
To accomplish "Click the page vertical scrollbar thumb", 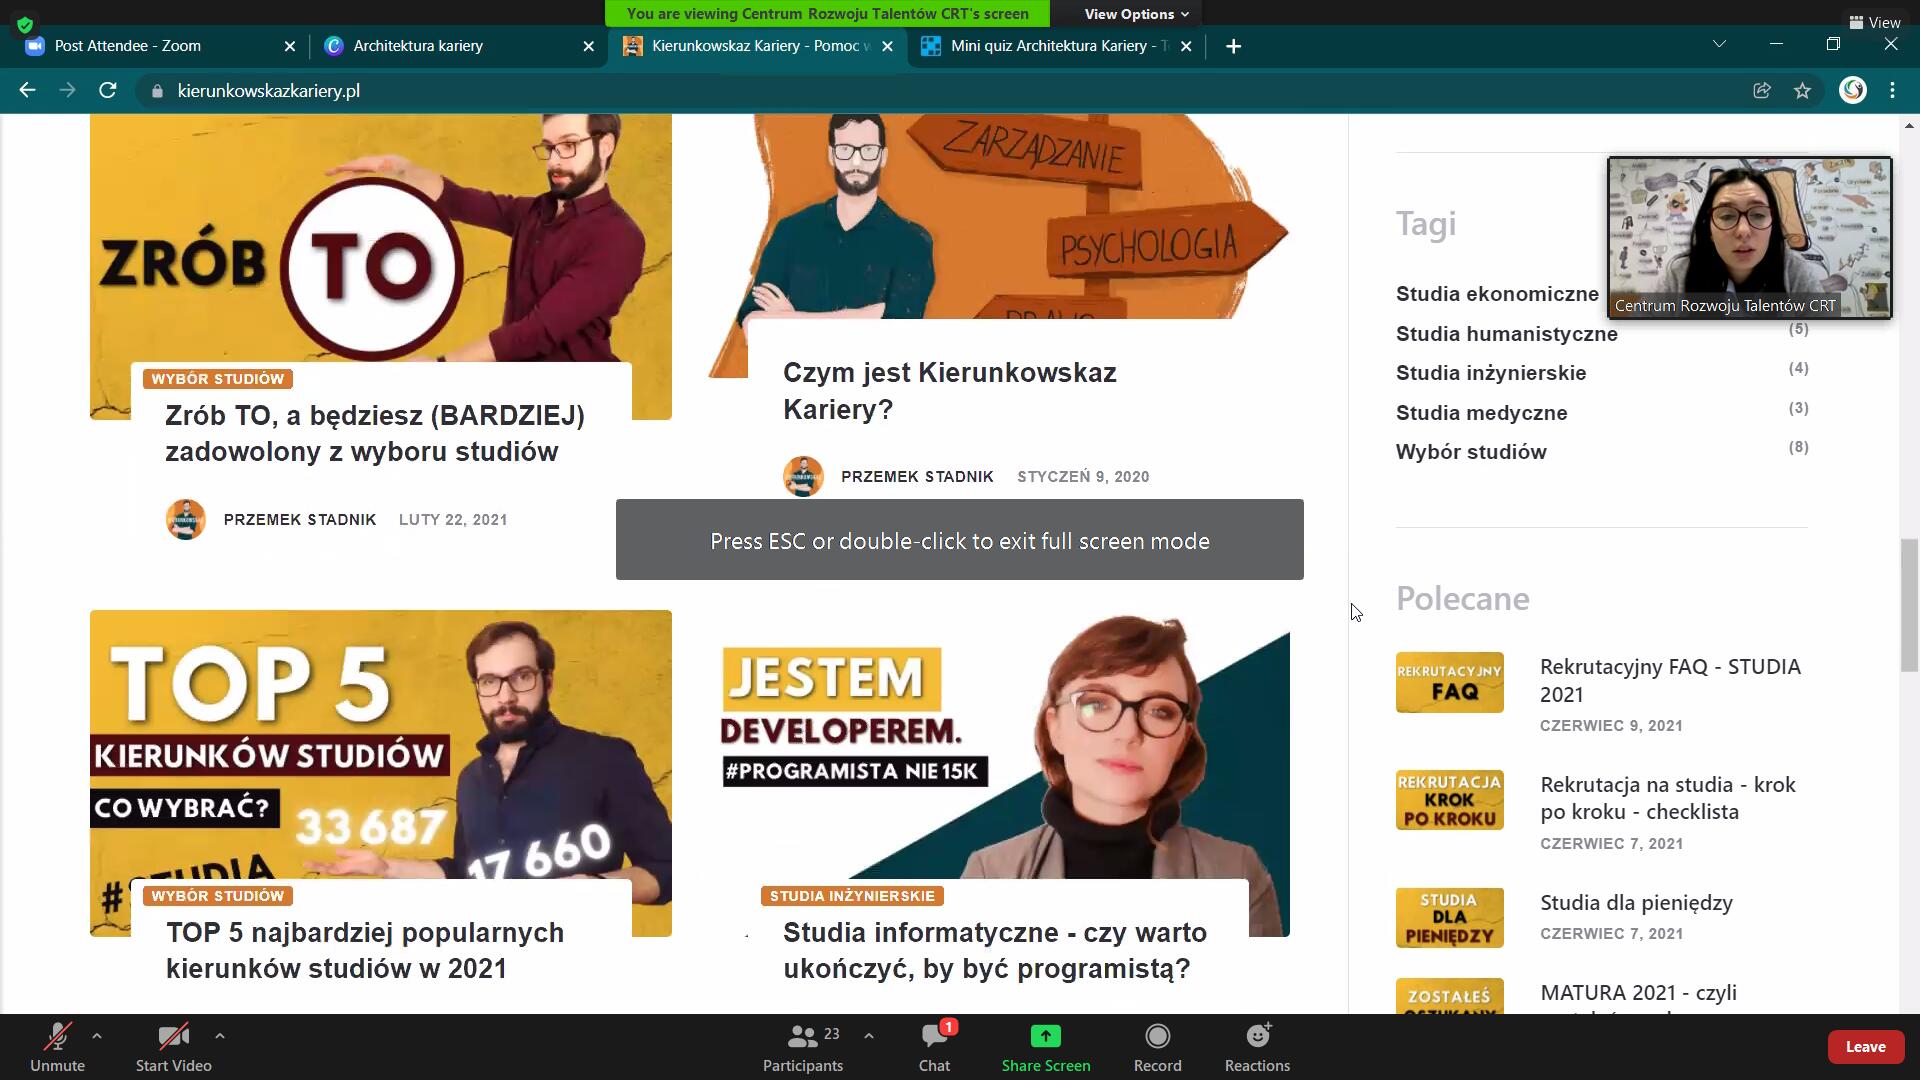I will [1909, 605].
